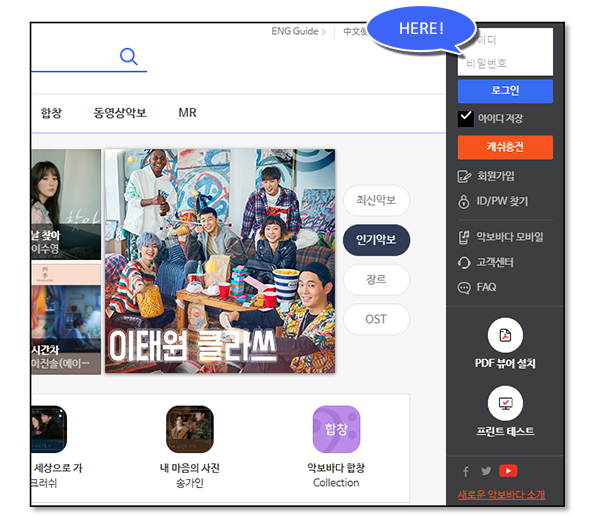Open the FAQ text link

[x=486, y=287]
